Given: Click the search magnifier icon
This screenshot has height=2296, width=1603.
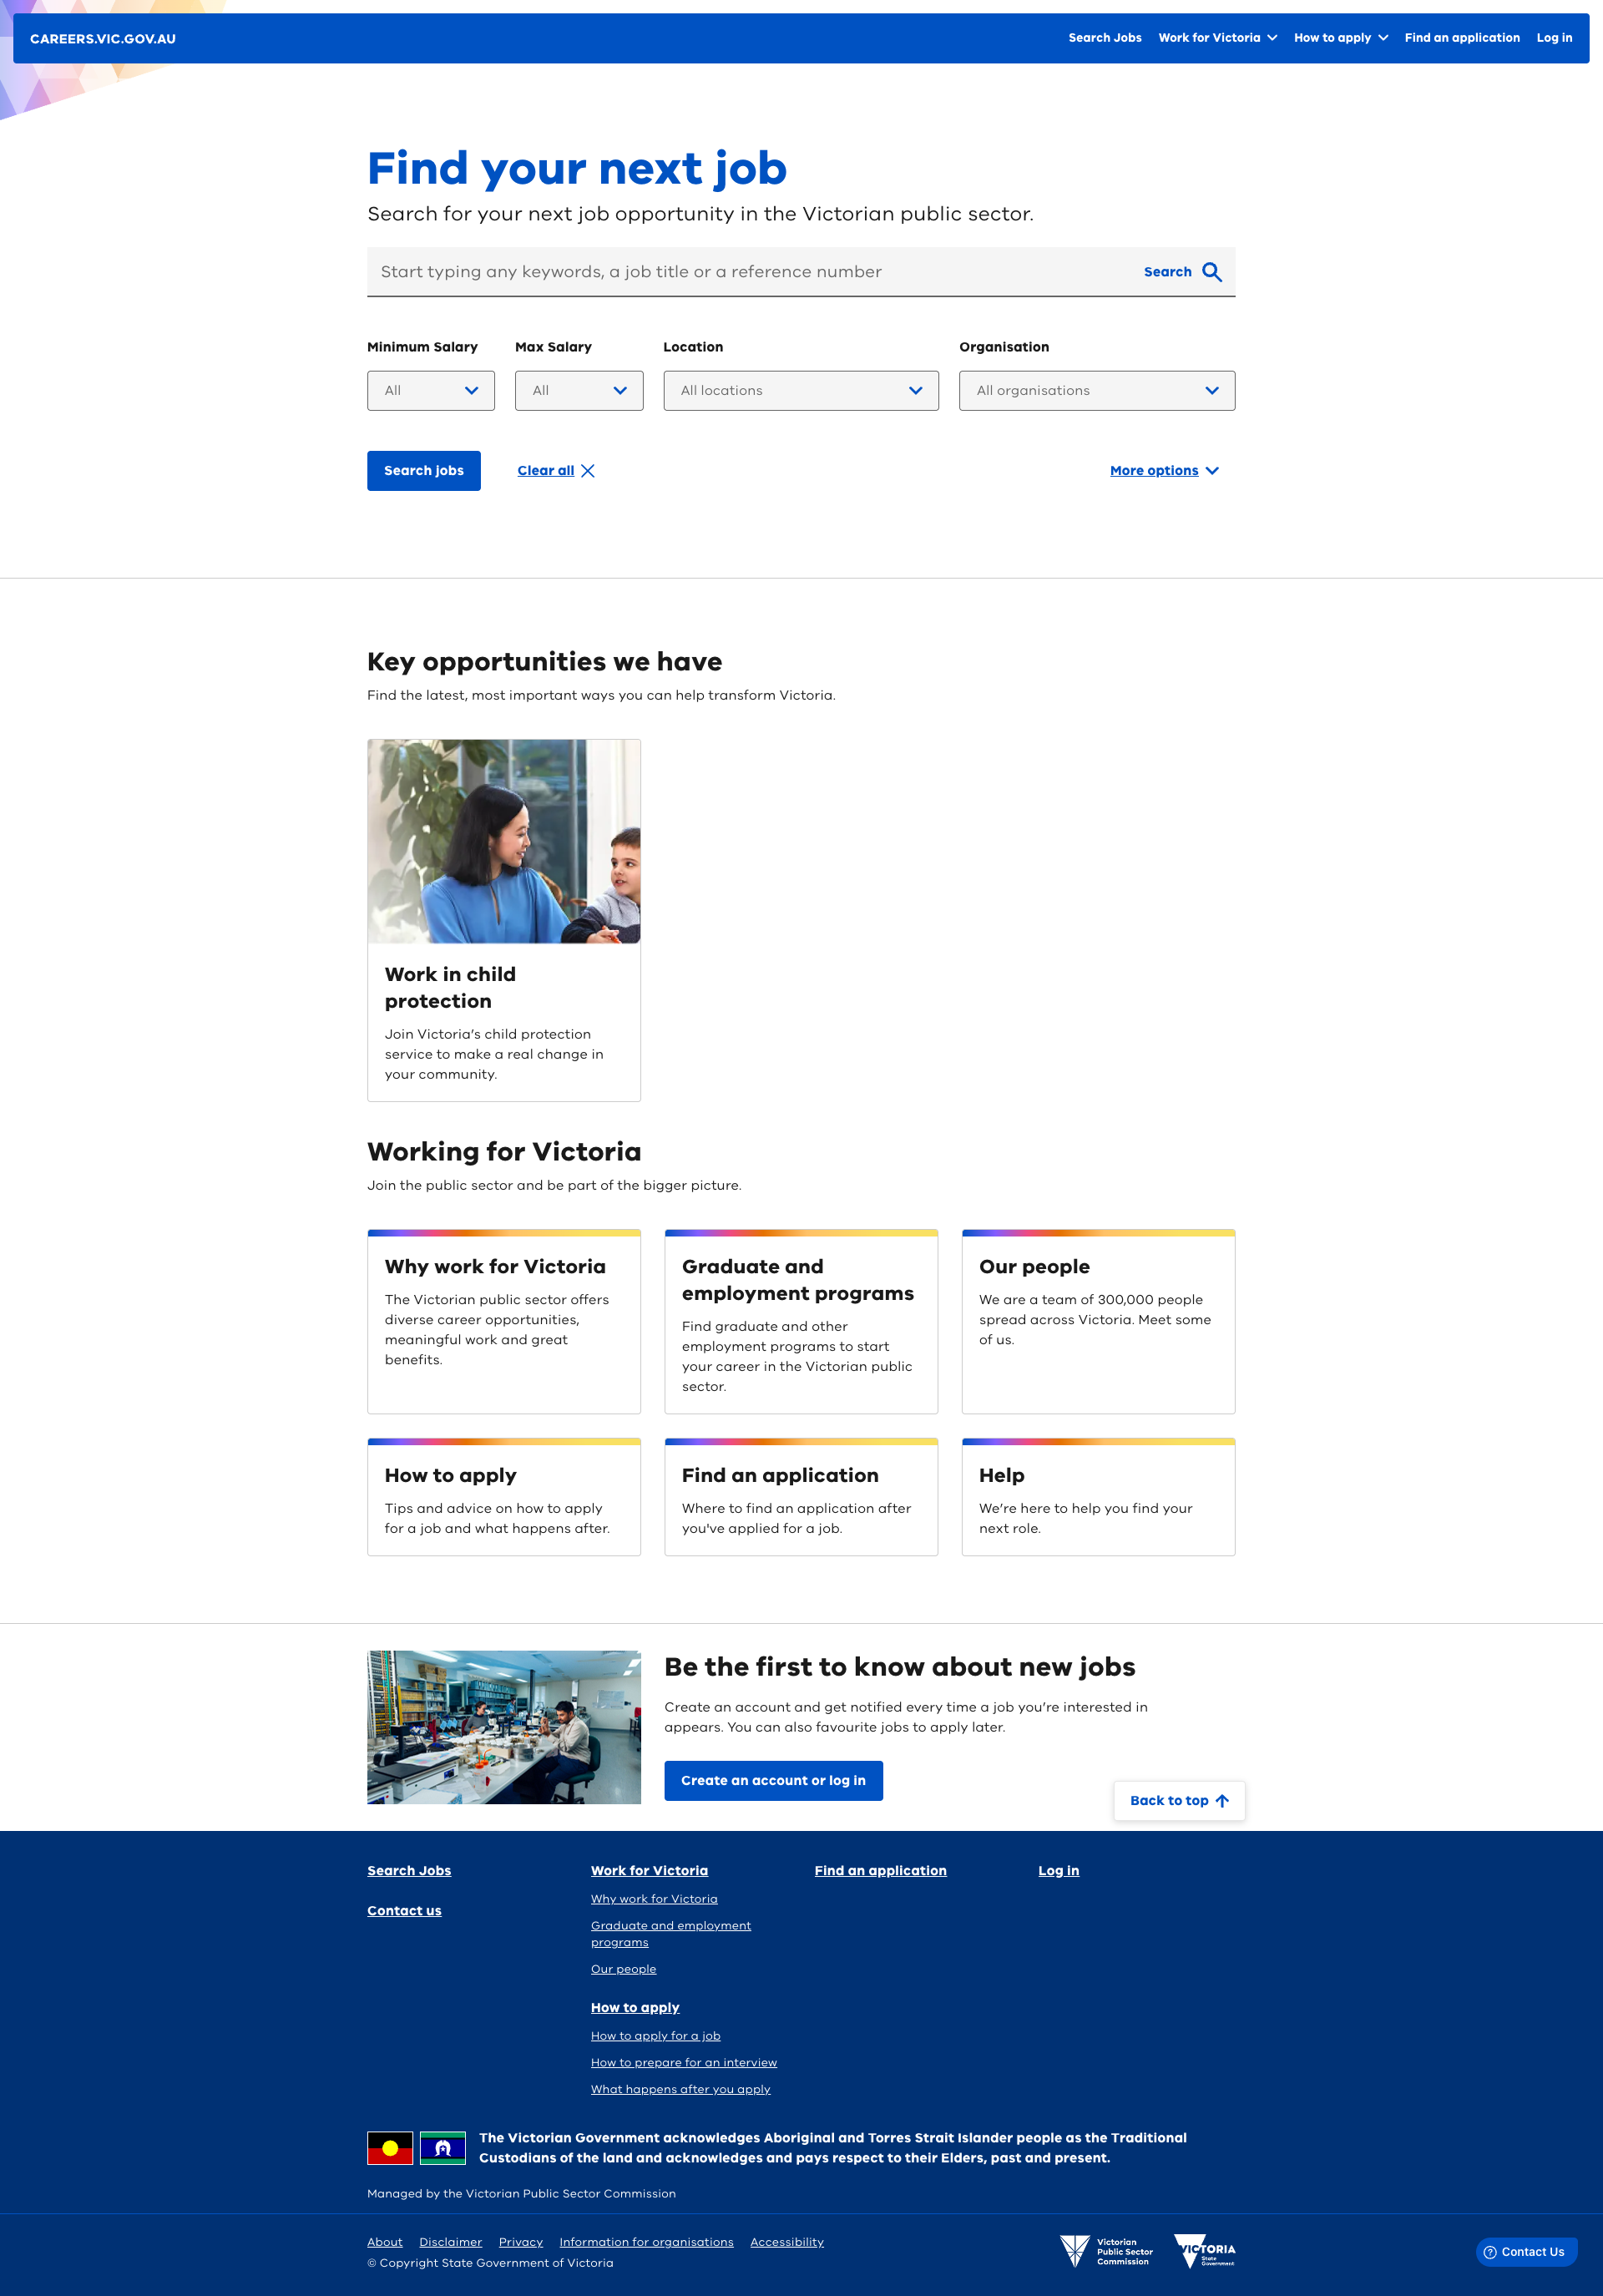Looking at the screenshot, I should coord(1213,271).
